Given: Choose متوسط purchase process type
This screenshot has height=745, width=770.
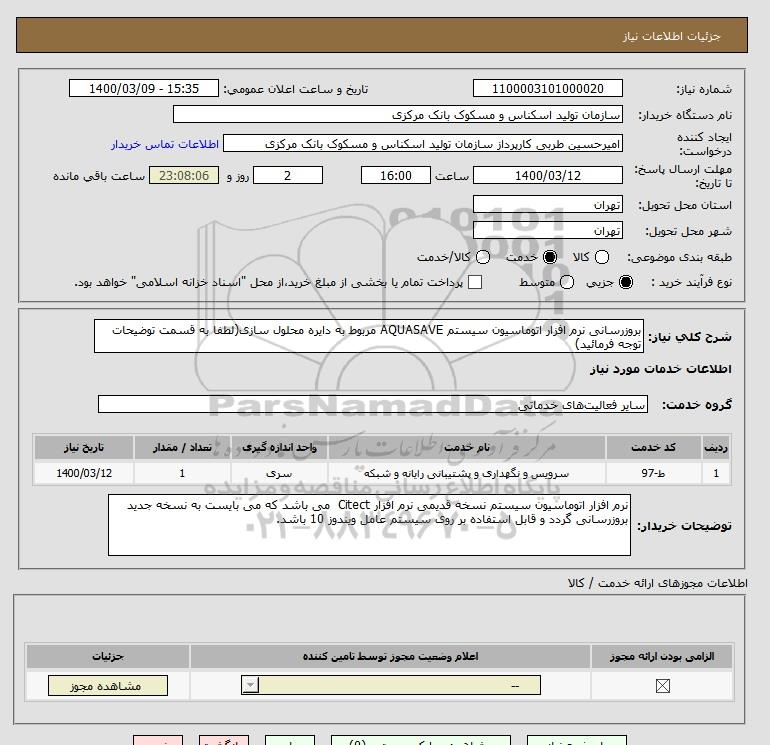Looking at the screenshot, I should (x=567, y=282).
